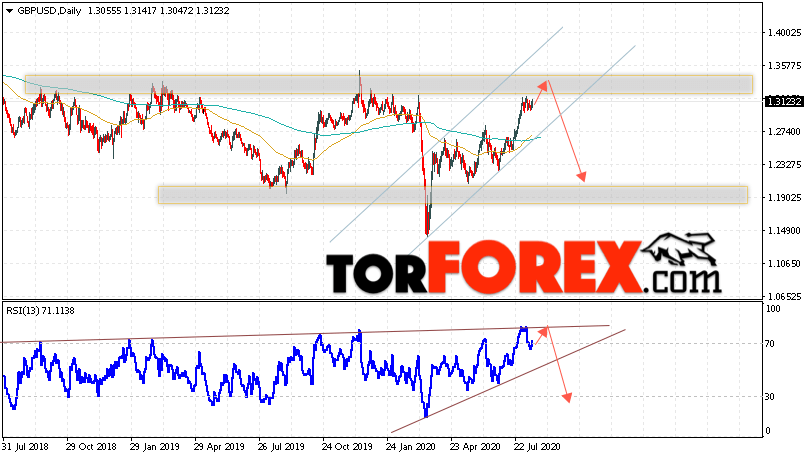Click the RSI 30 level label

[x=770, y=397]
